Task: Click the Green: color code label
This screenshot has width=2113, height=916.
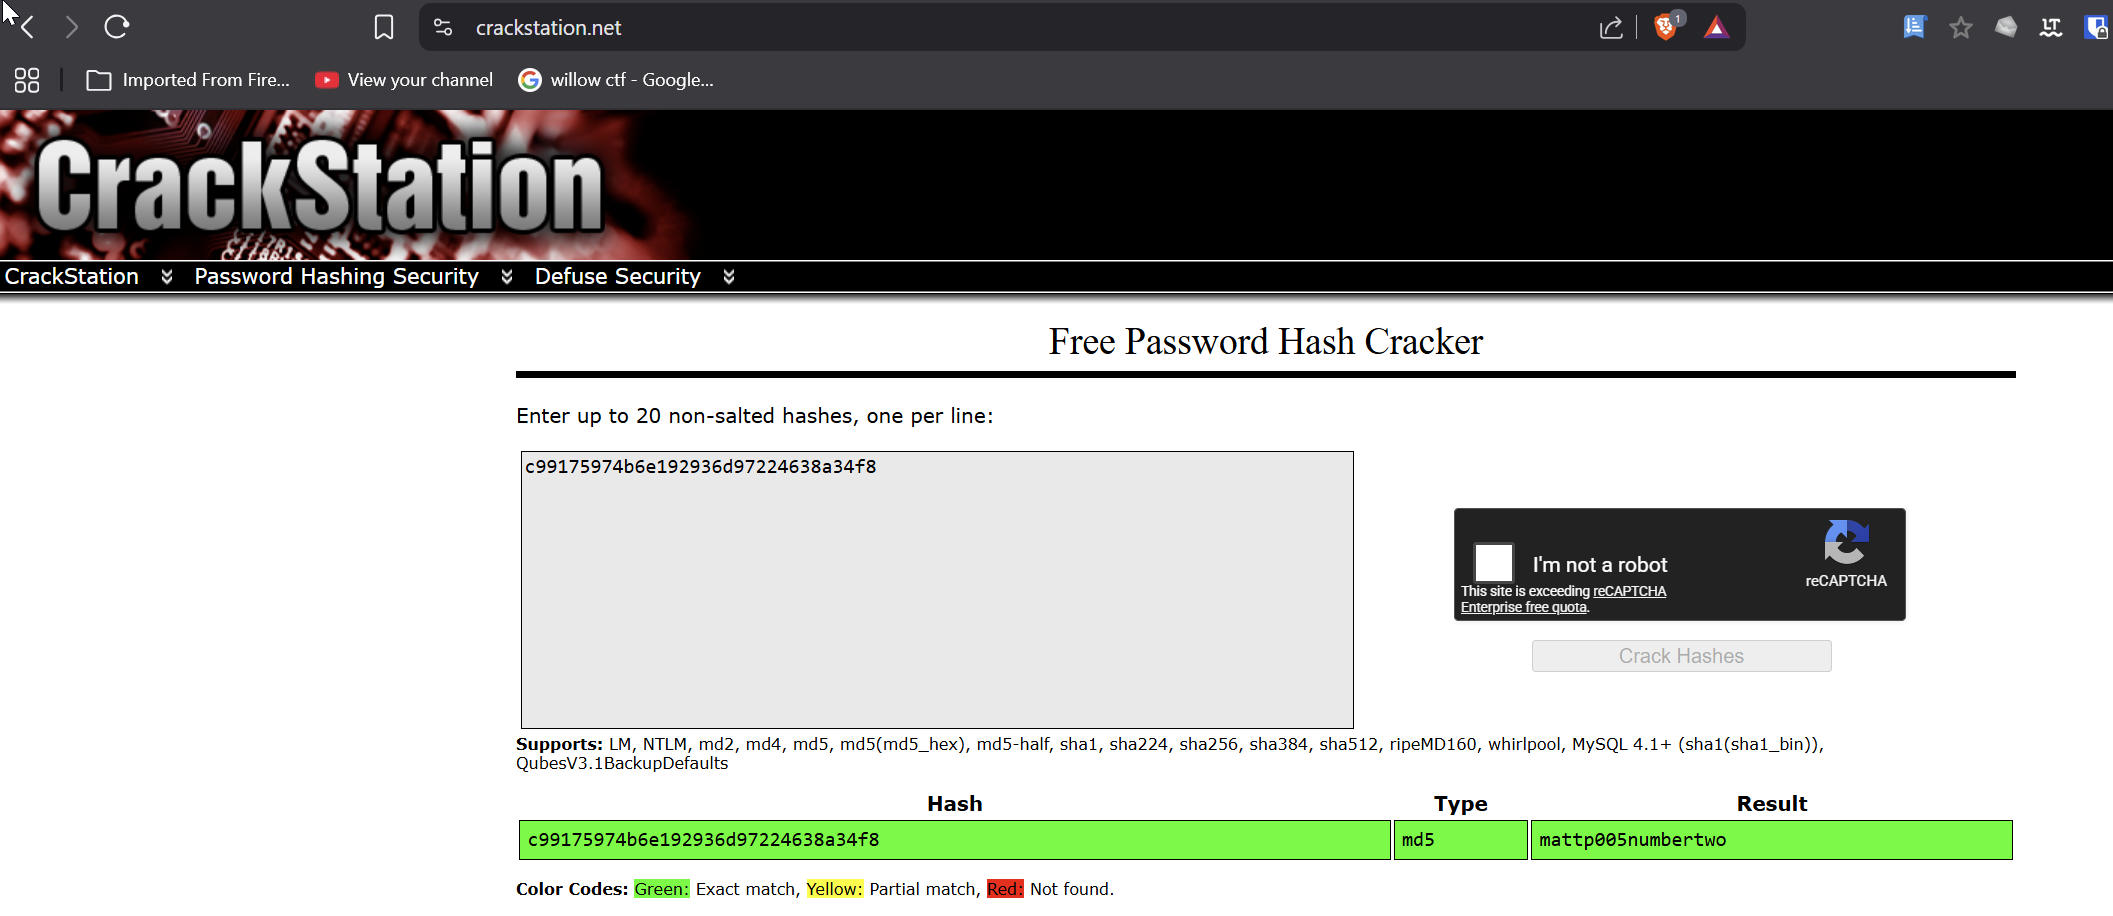Action: coord(661,889)
